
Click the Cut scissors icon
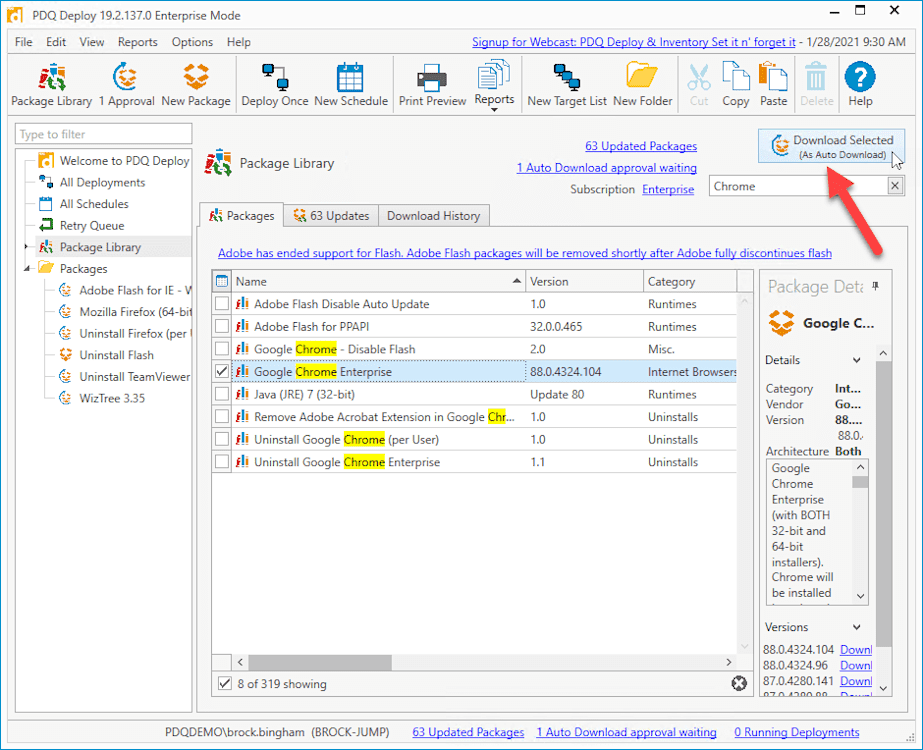699,85
